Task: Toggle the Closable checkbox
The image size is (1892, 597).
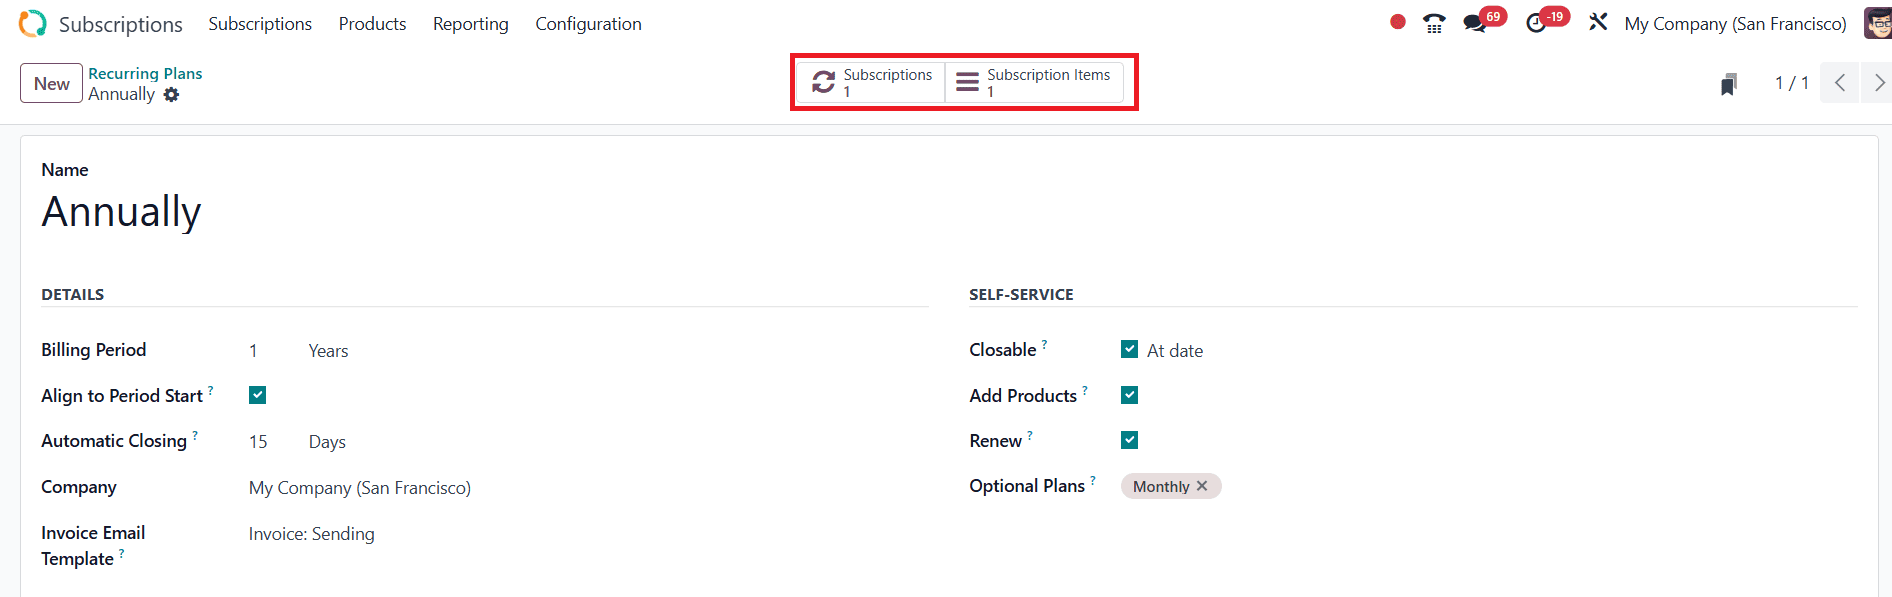Action: point(1130,349)
